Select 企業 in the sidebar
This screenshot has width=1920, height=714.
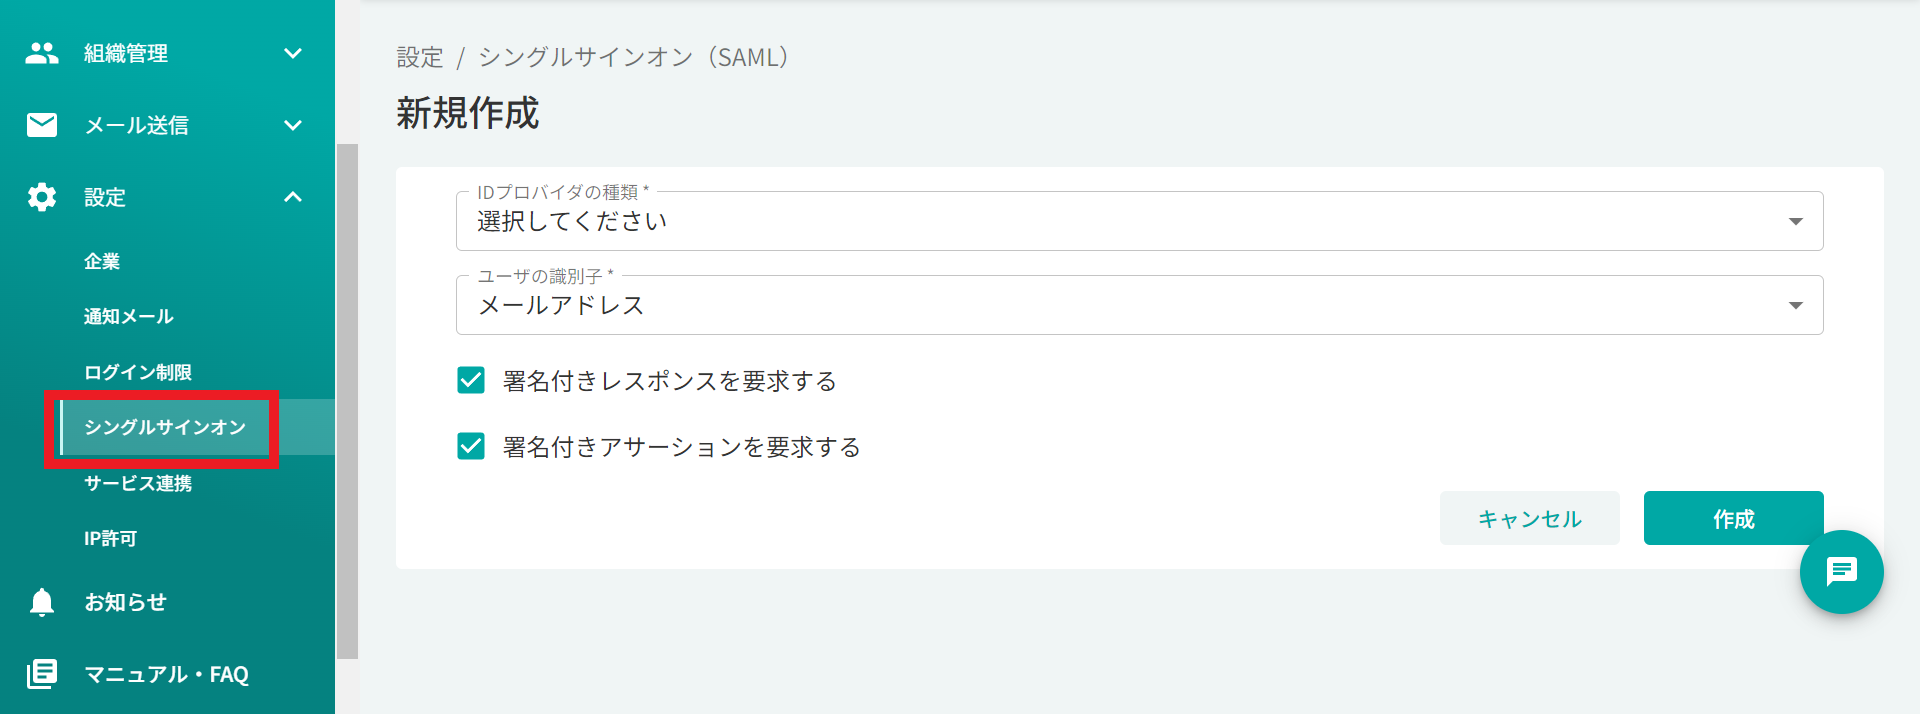pyautogui.click(x=102, y=261)
